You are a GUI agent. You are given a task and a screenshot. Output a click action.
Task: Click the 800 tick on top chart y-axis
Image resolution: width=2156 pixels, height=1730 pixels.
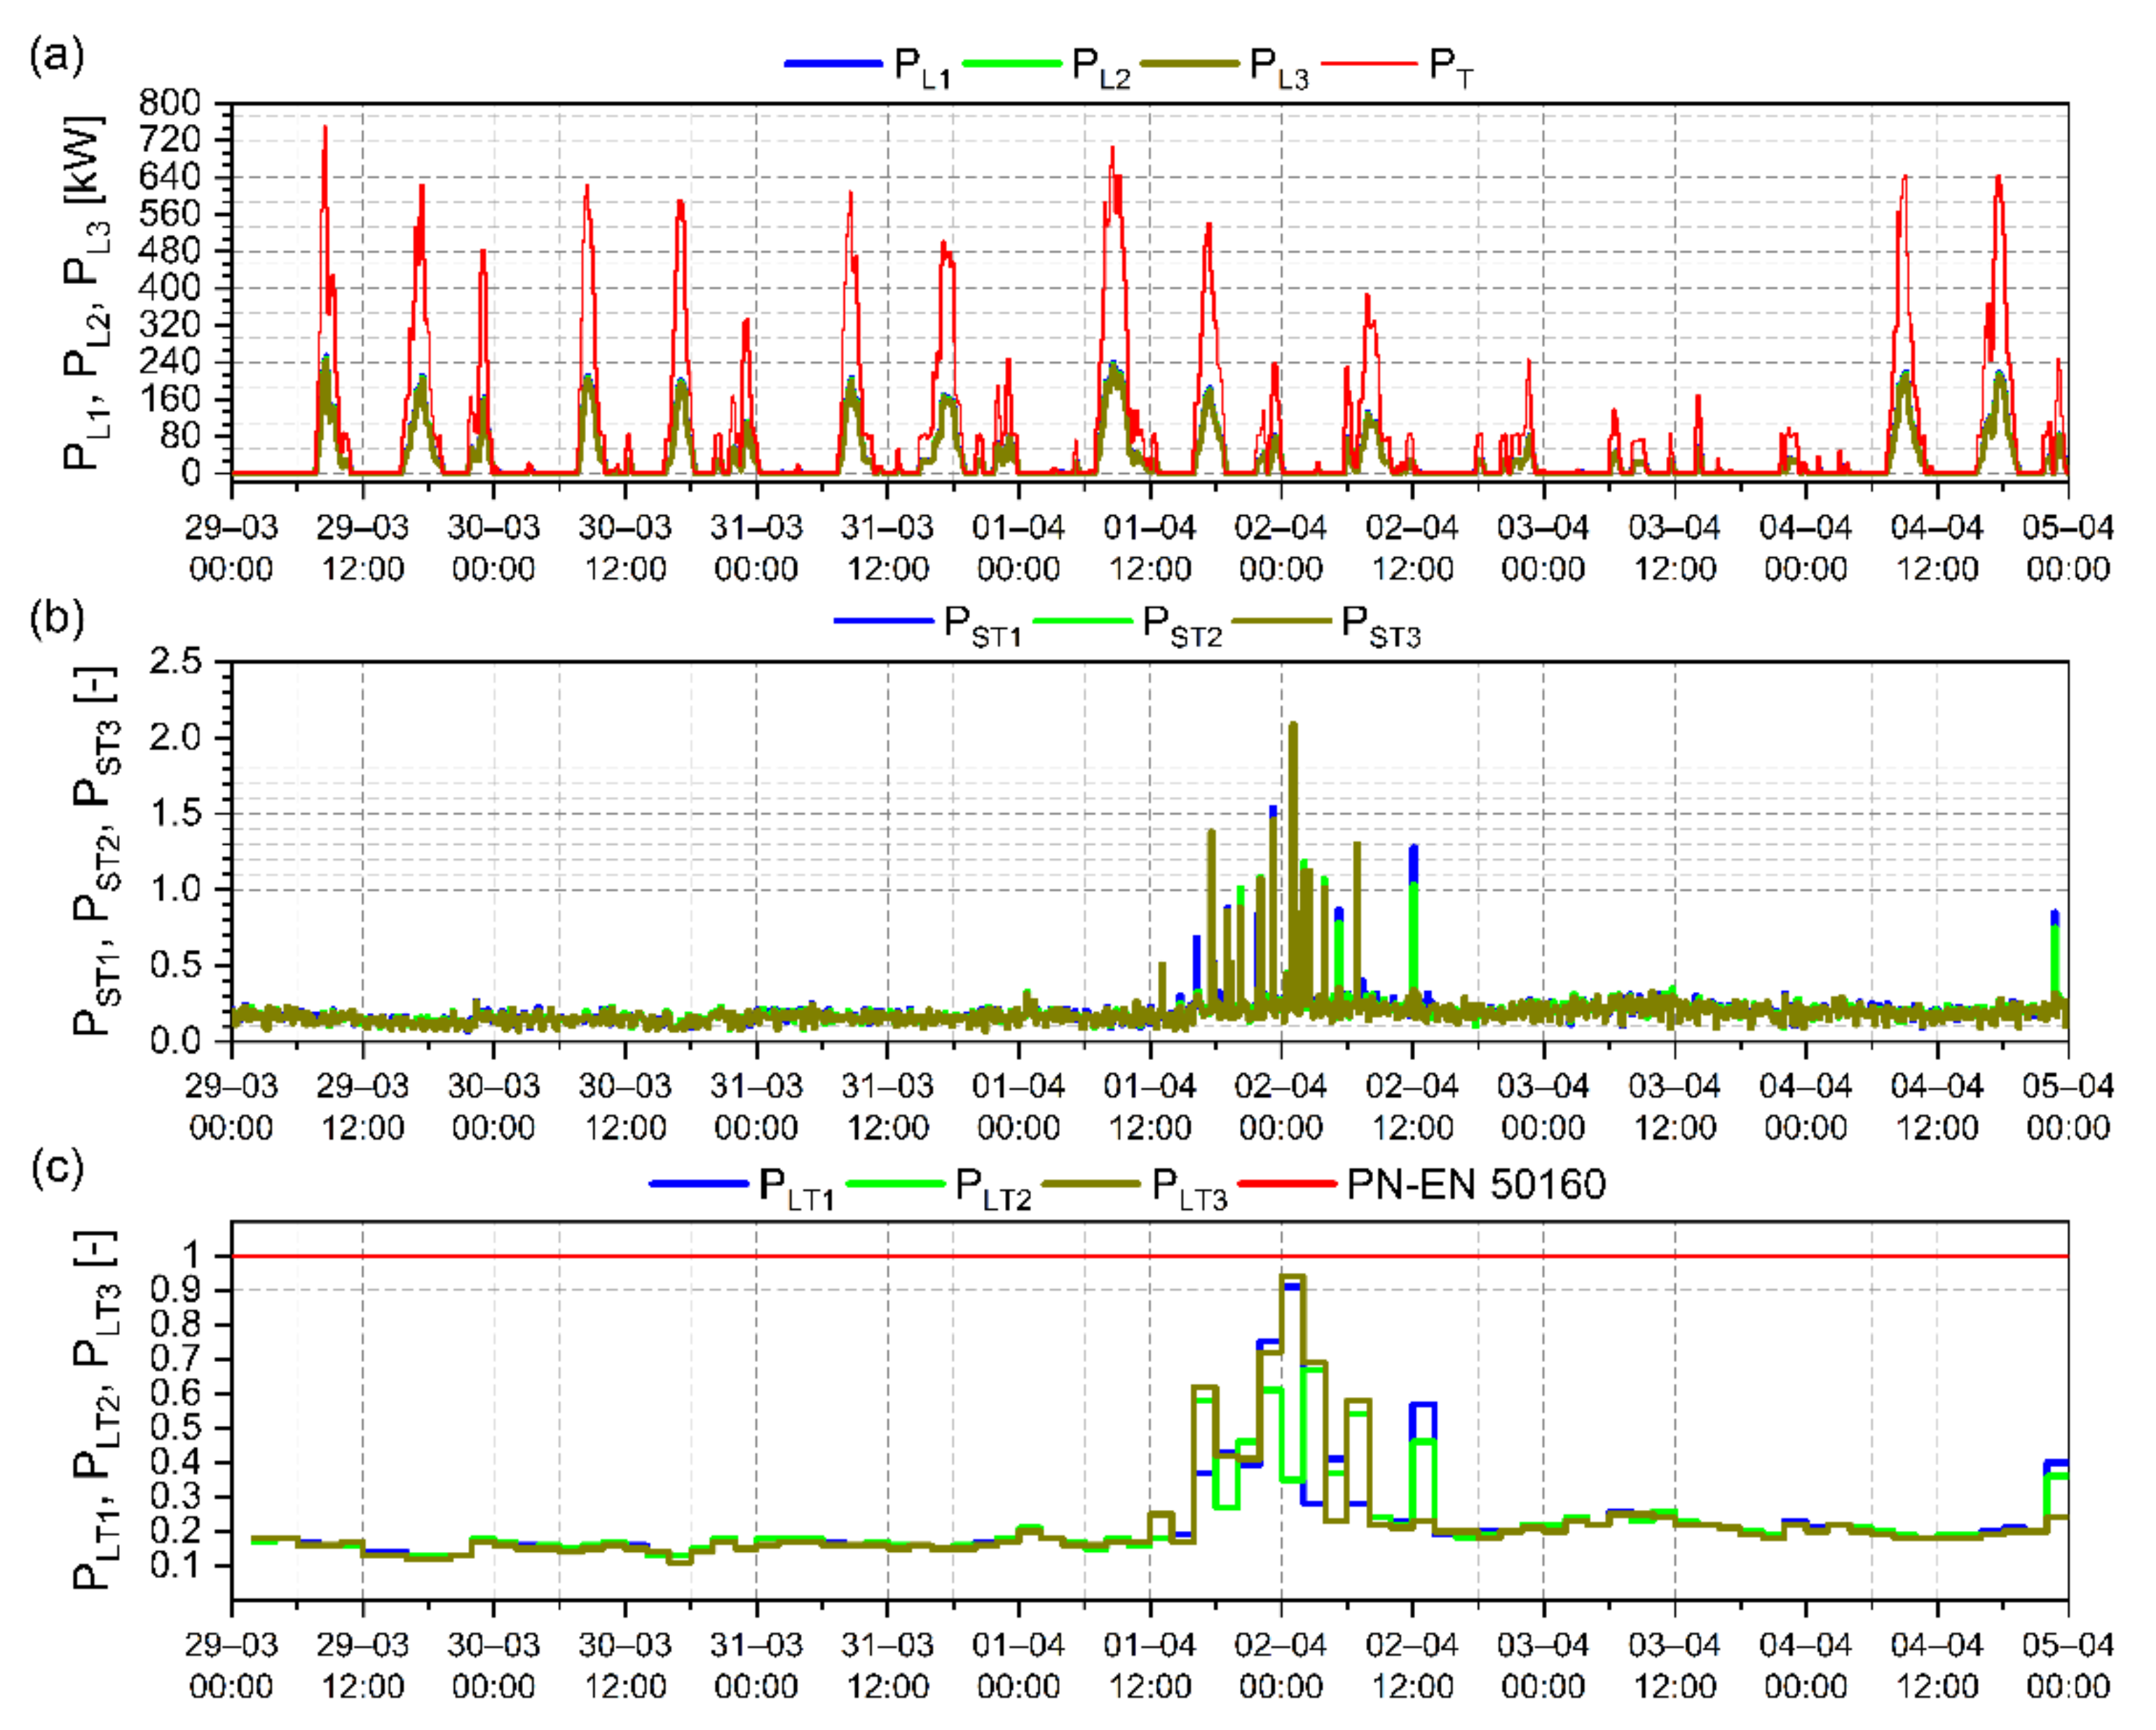click(x=170, y=102)
